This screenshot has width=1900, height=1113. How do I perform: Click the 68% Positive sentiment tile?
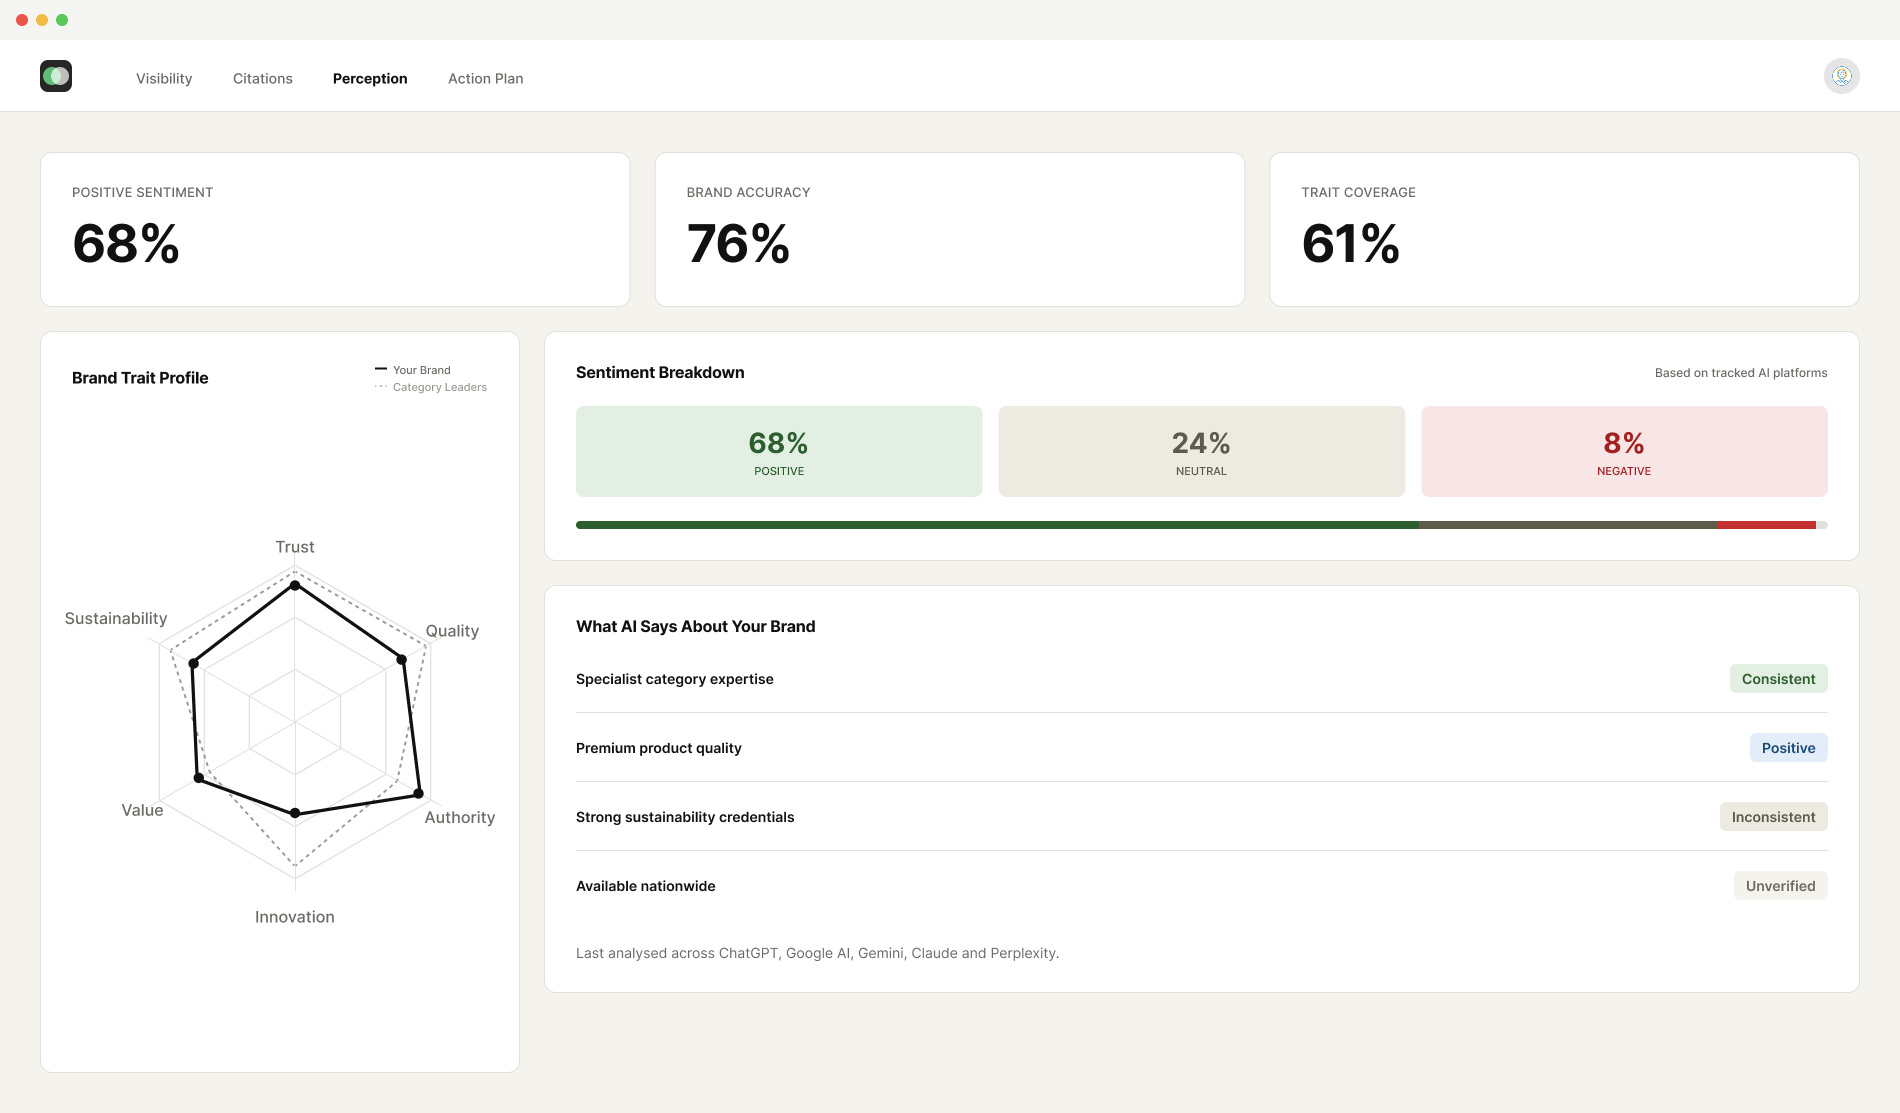pos(779,451)
